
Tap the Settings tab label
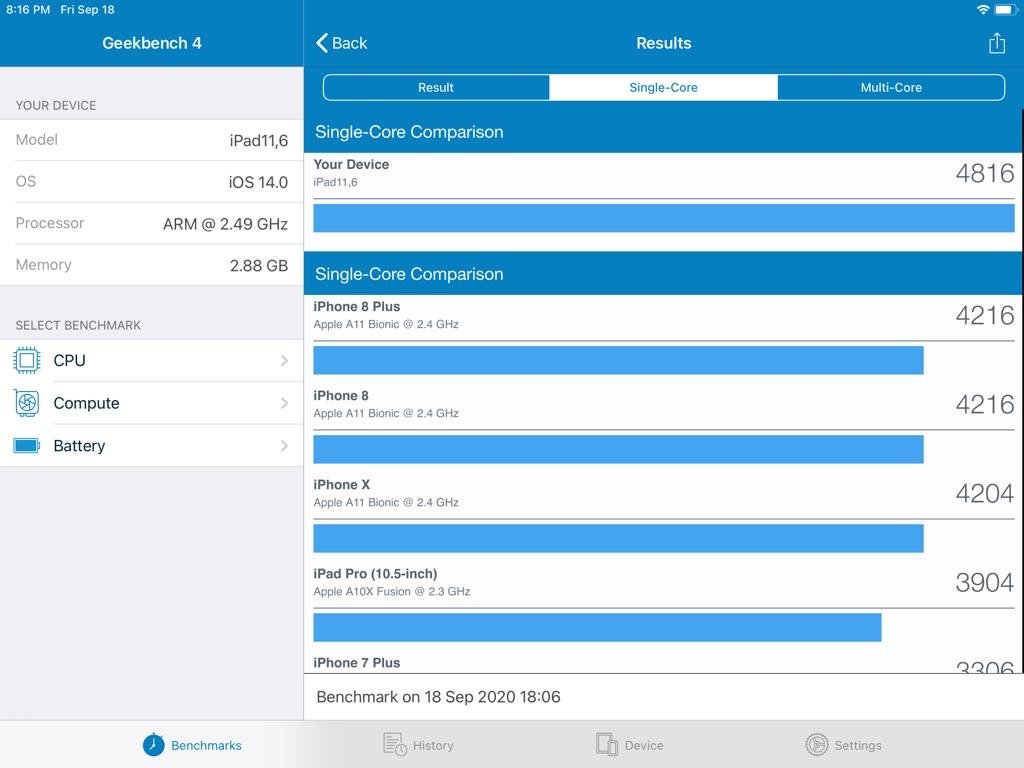pyautogui.click(x=858, y=745)
